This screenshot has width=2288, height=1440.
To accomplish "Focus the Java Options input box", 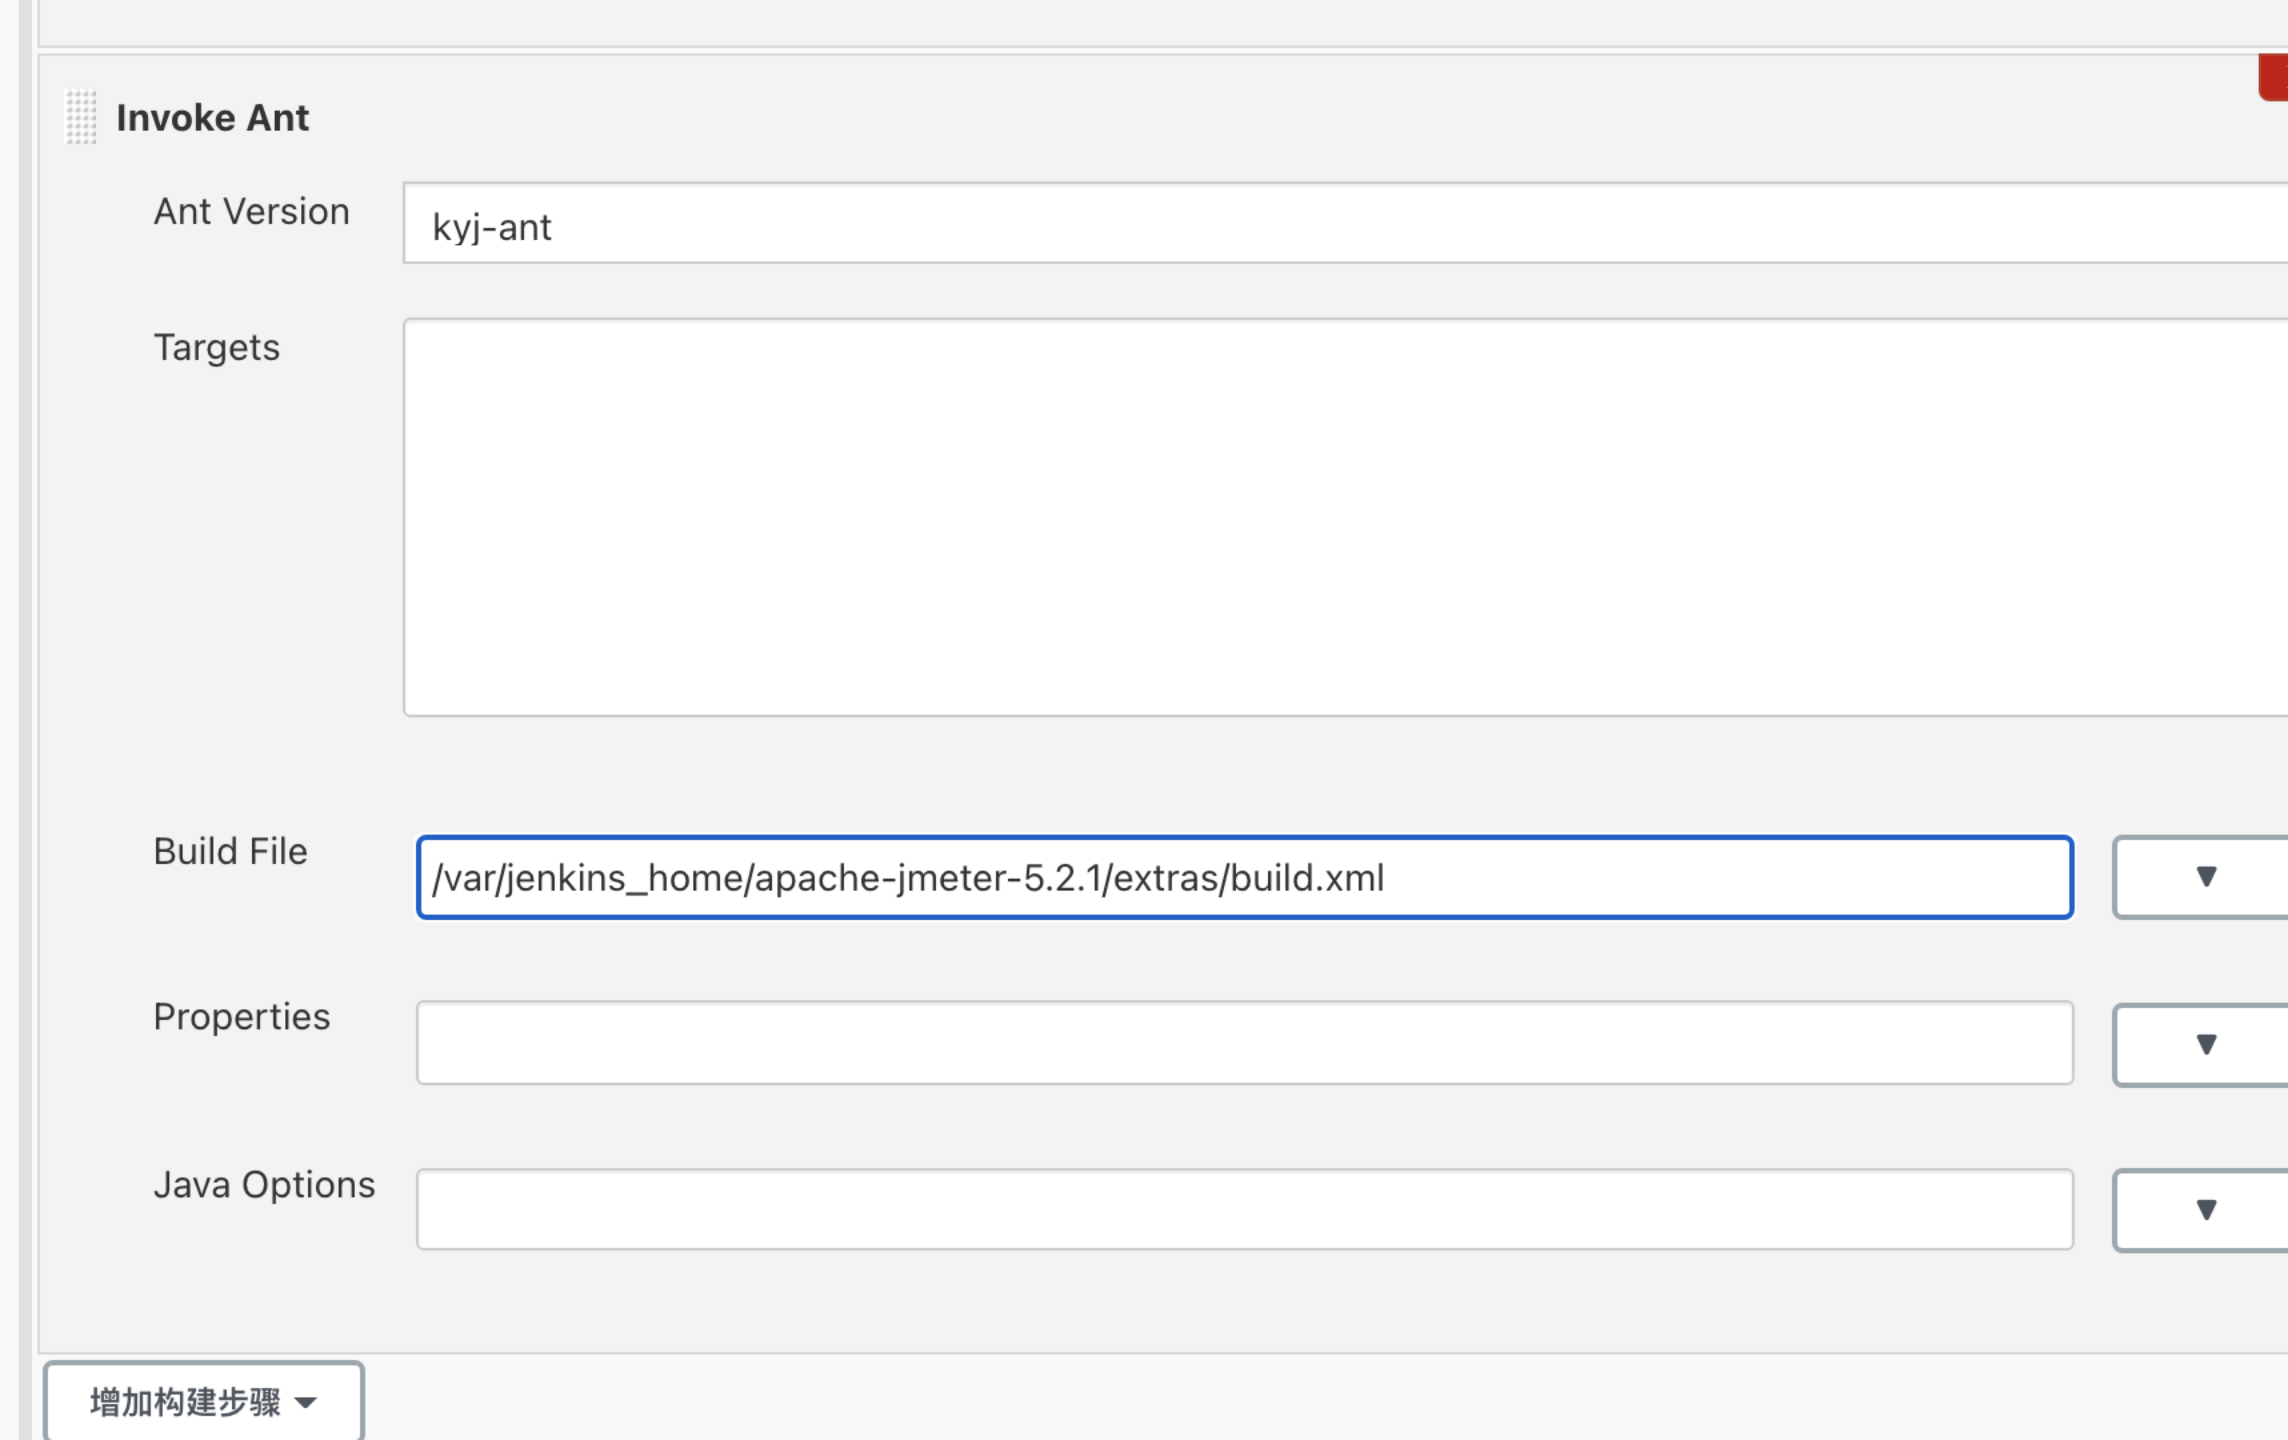I will [x=1245, y=1209].
